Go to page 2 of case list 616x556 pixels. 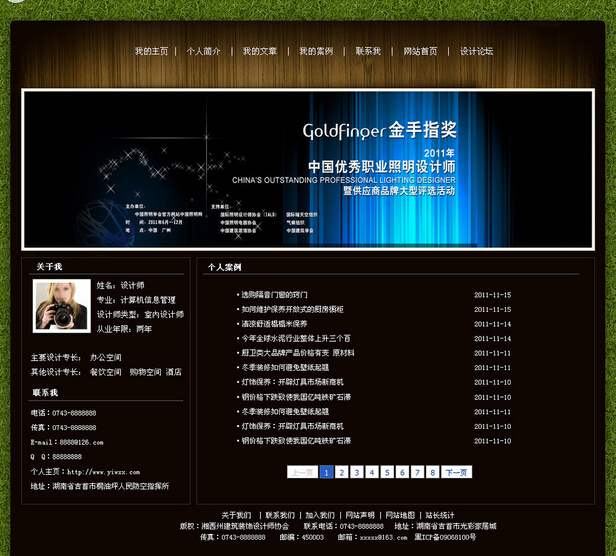pos(342,472)
